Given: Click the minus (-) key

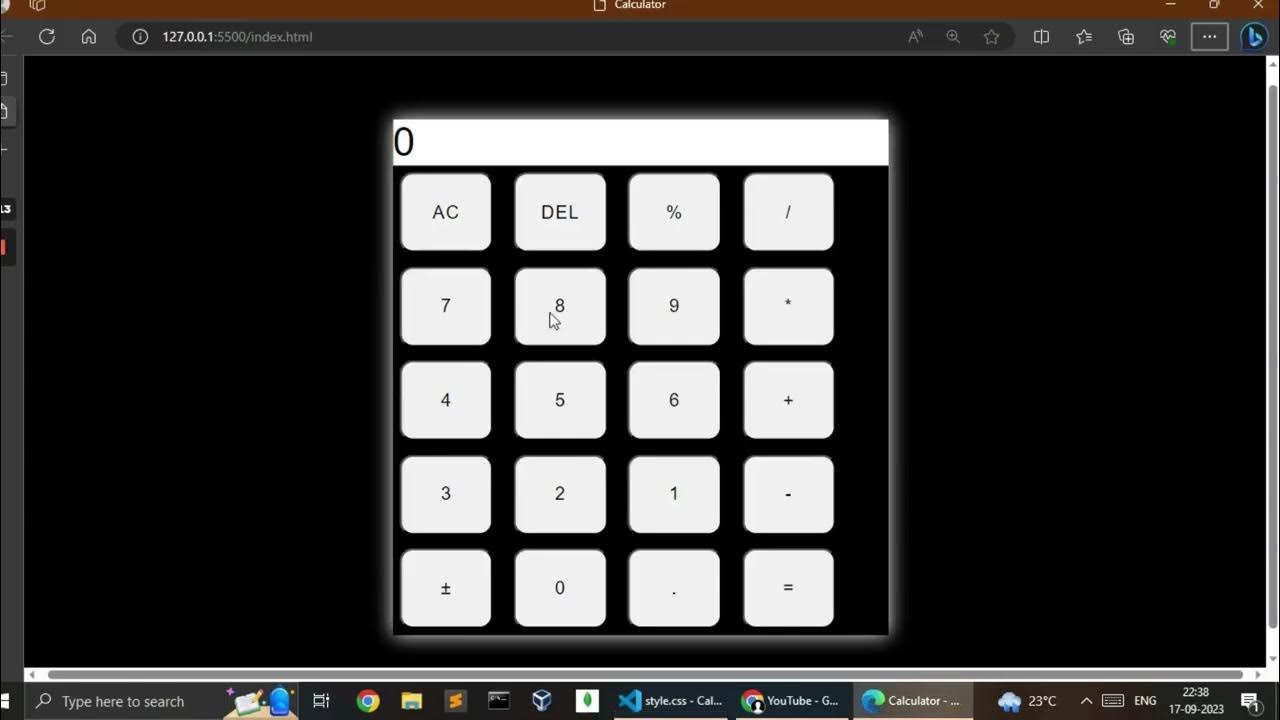Looking at the screenshot, I should coord(788,494).
